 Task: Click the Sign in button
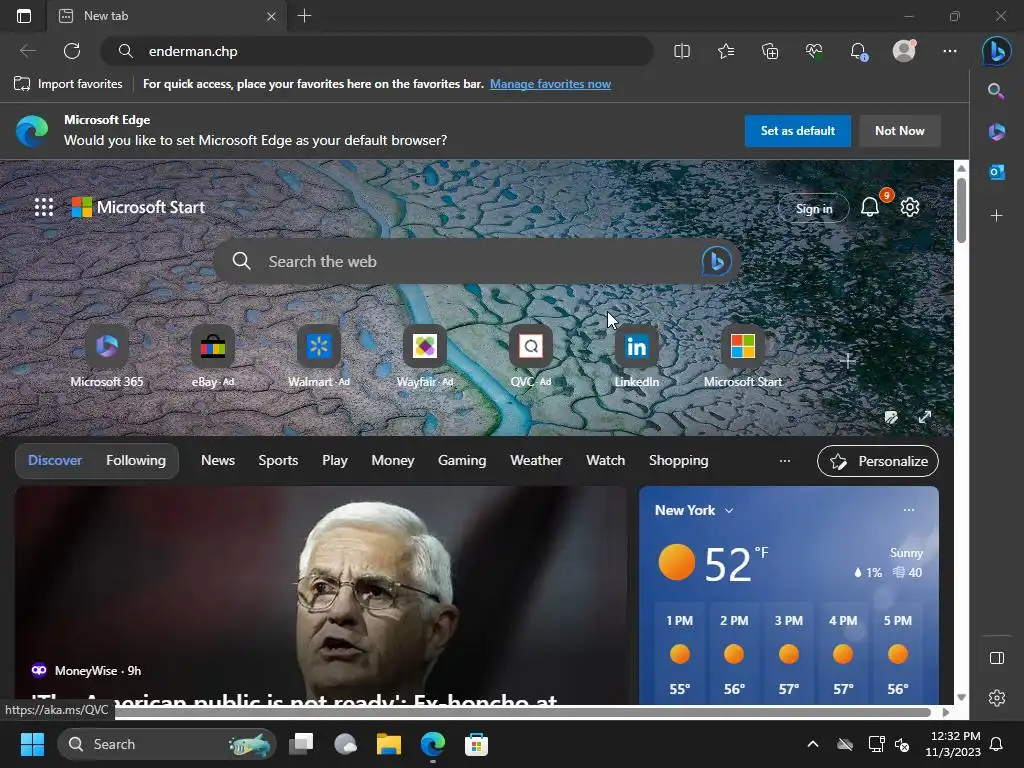pyautogui.click(x=814, y=208)
